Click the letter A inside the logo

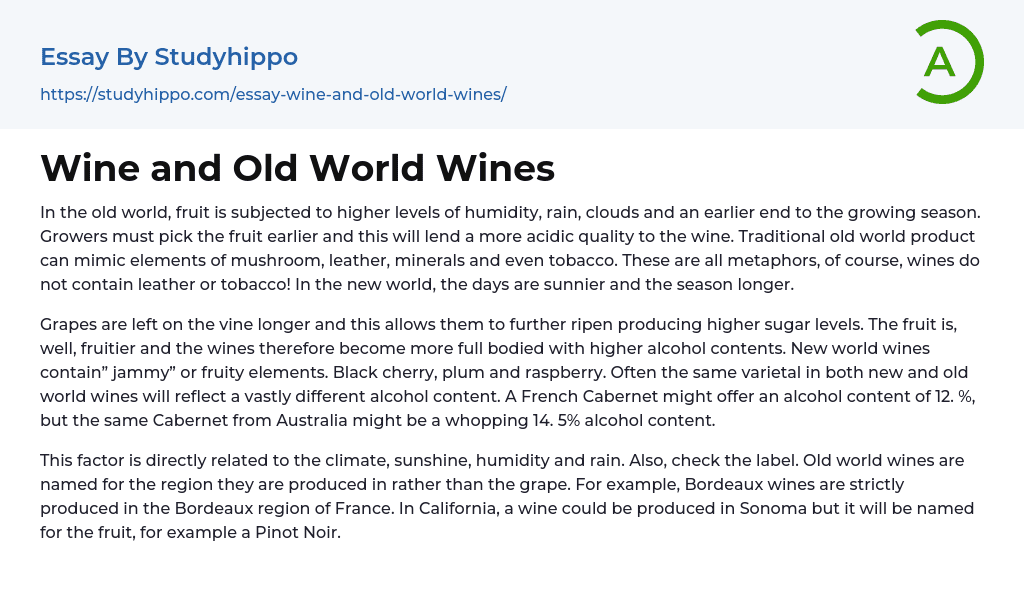[x=940, y=62]
